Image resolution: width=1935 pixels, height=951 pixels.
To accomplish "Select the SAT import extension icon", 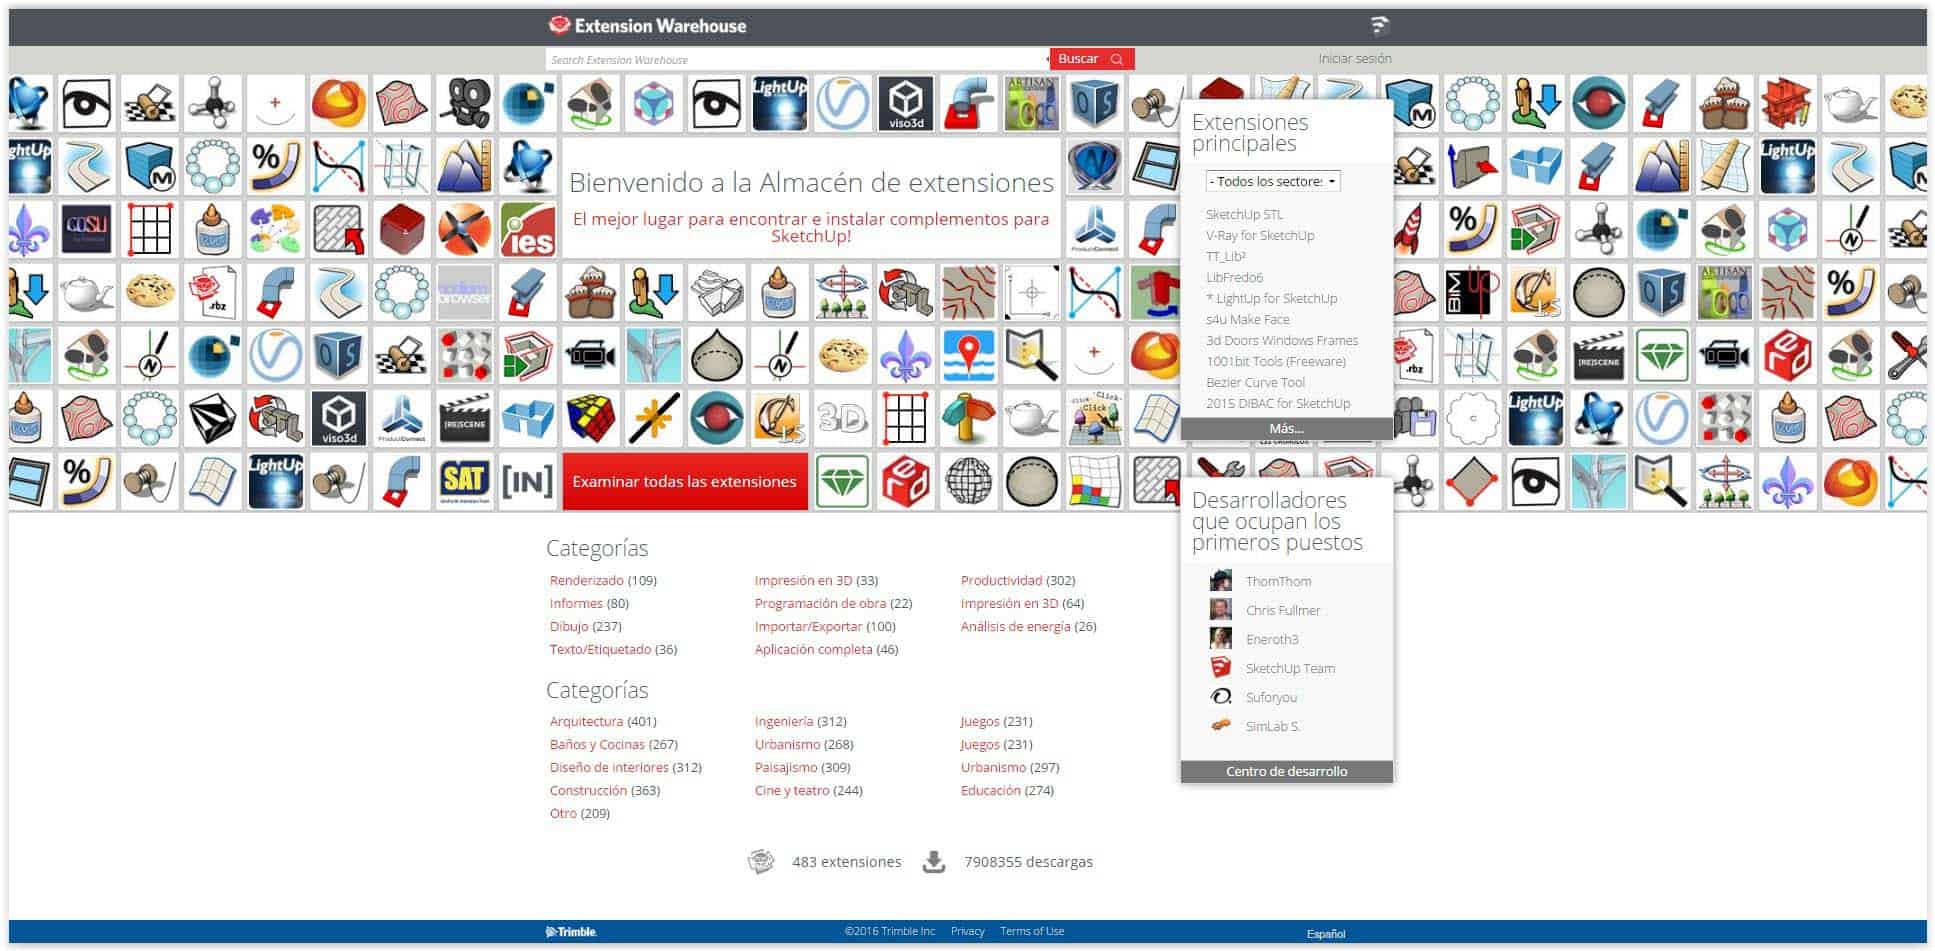I will (465, 481).
